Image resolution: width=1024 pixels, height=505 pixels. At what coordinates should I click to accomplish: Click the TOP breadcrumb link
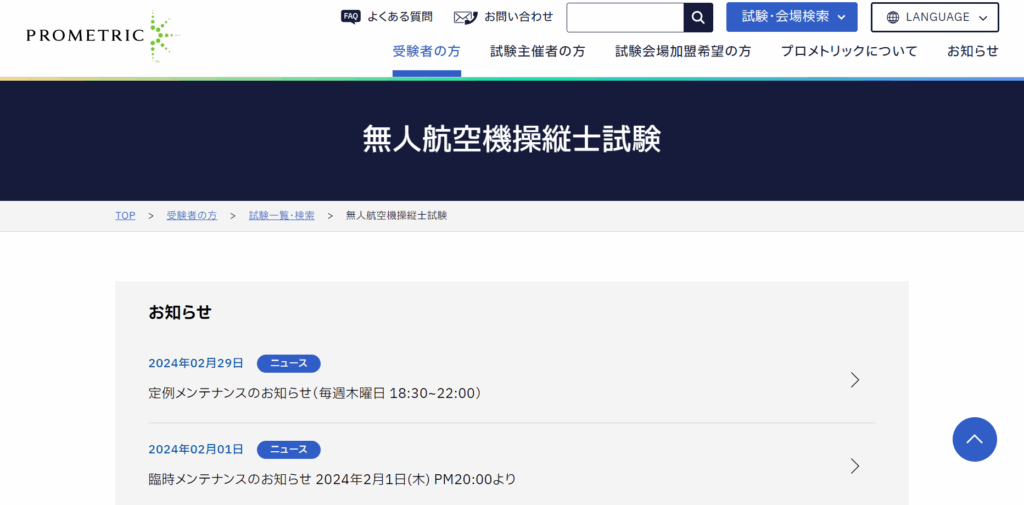[125, 216]
